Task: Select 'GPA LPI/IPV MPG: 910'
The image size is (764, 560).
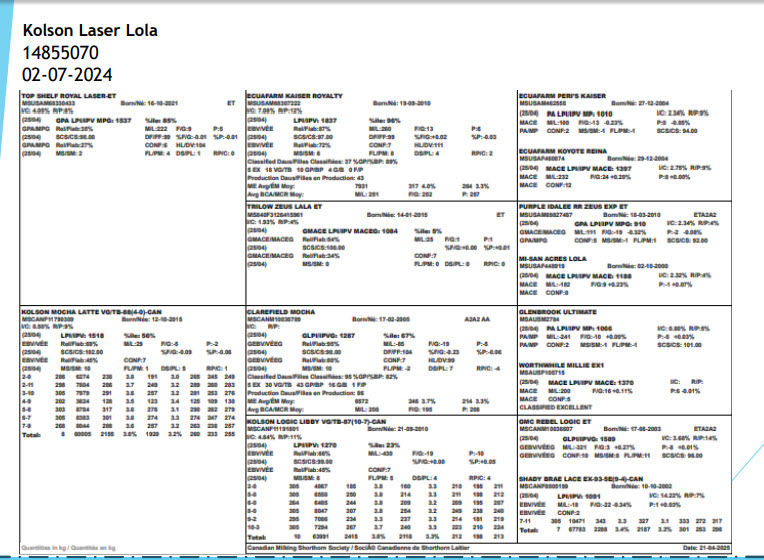Action: 610,224
